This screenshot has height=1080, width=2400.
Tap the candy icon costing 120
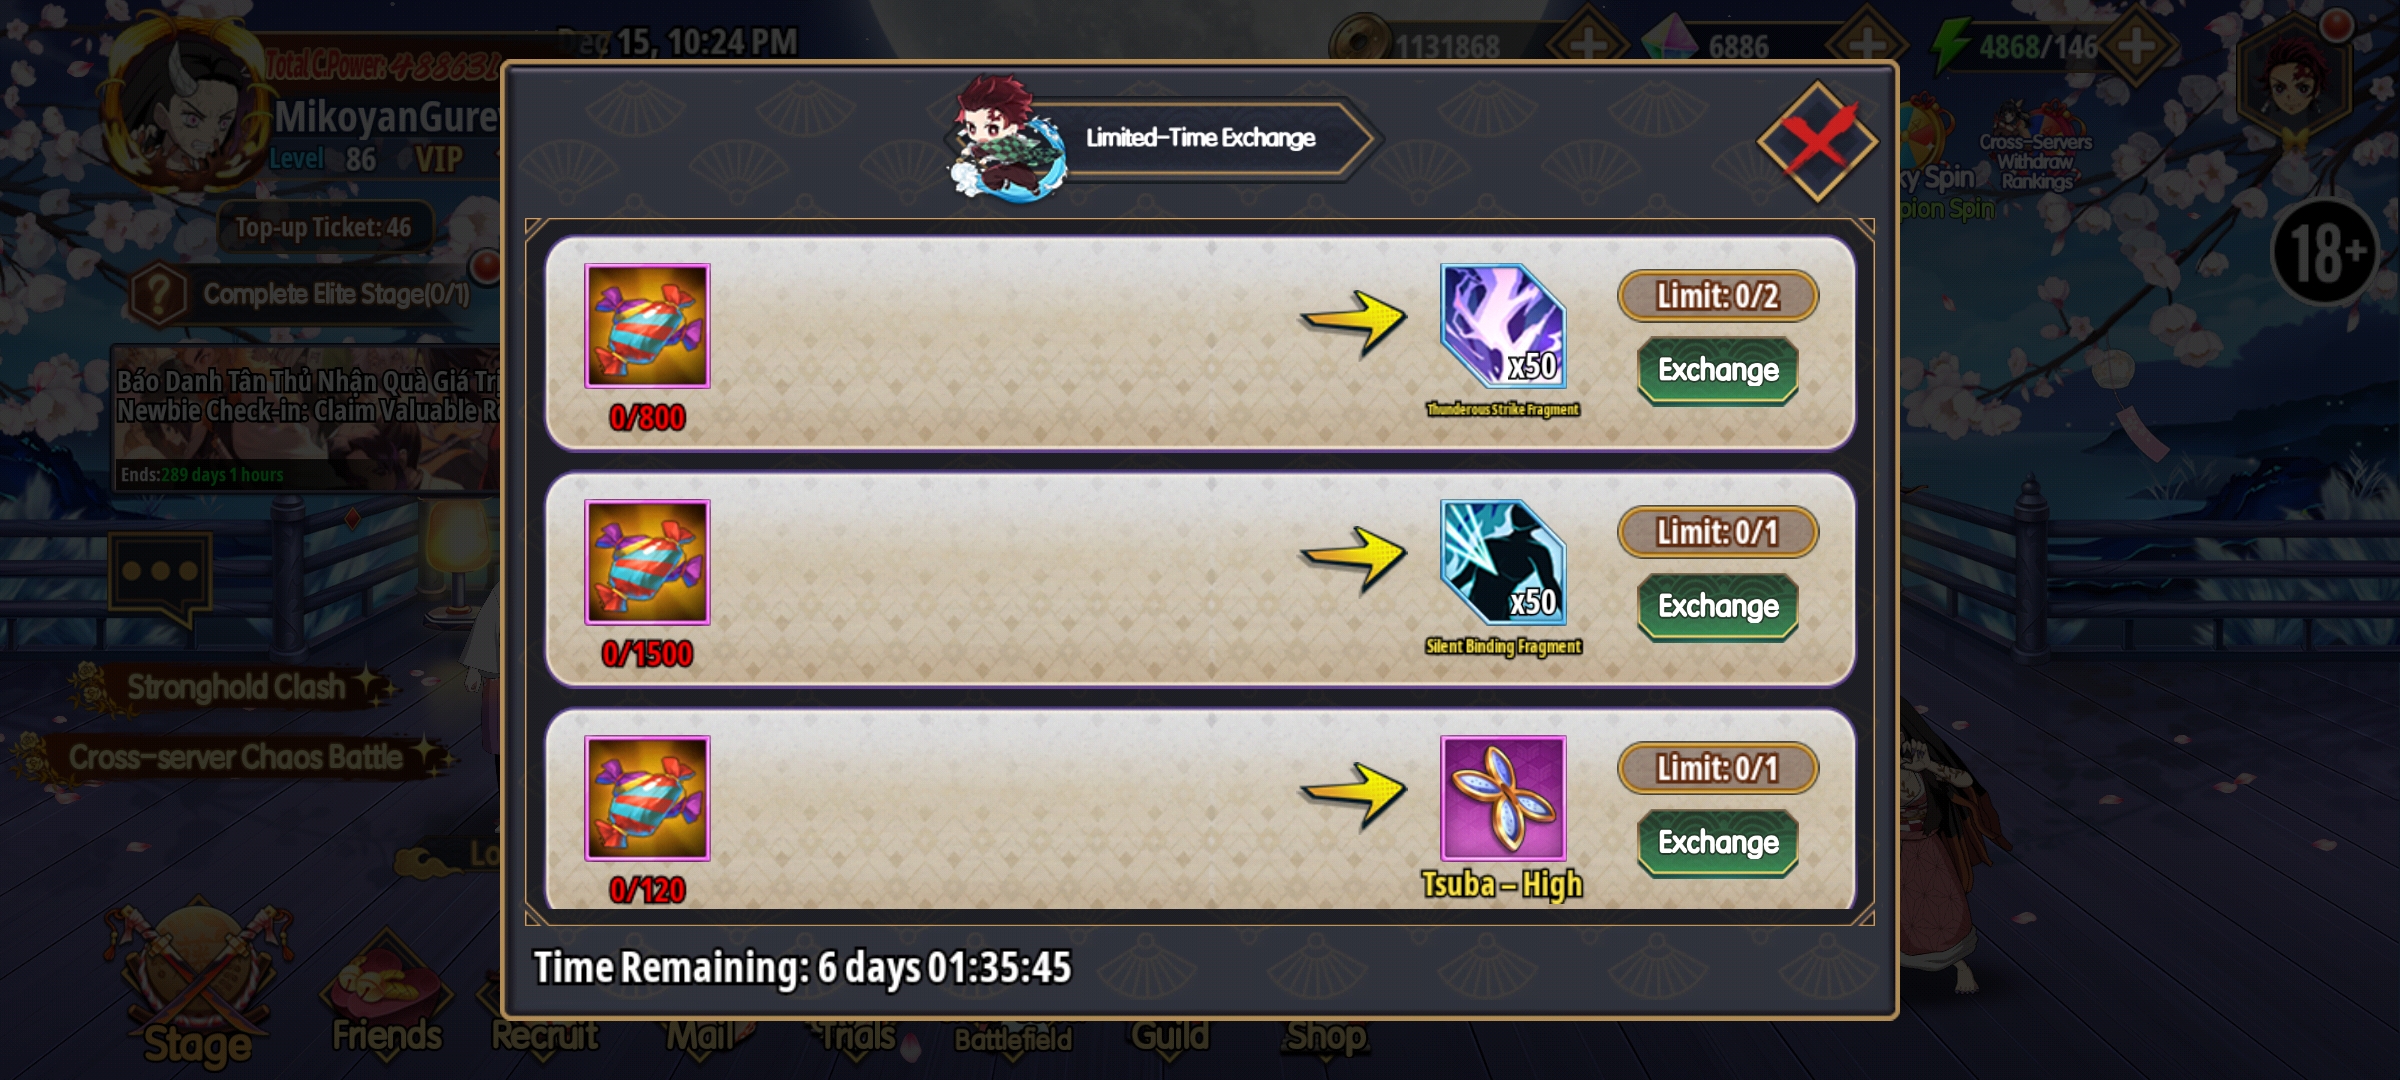pyautogui.click(x=647, y=798)
